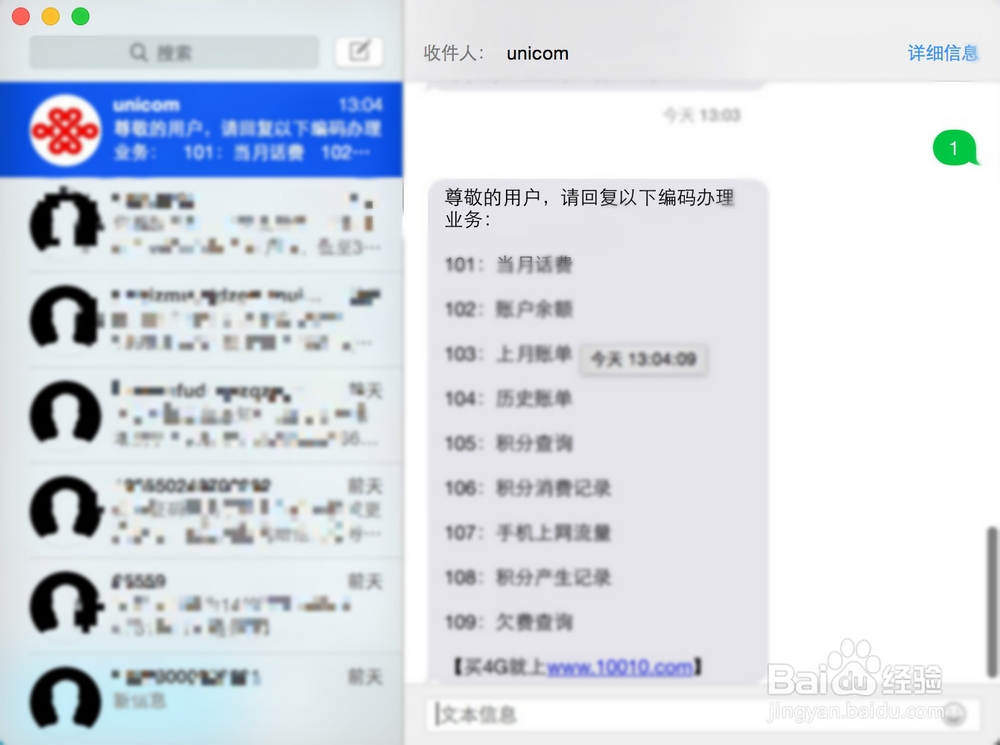Viewport: 1000px width, 745px height.
Task: Click the line 106: 积分消费记录
Action: click(527, 488)
